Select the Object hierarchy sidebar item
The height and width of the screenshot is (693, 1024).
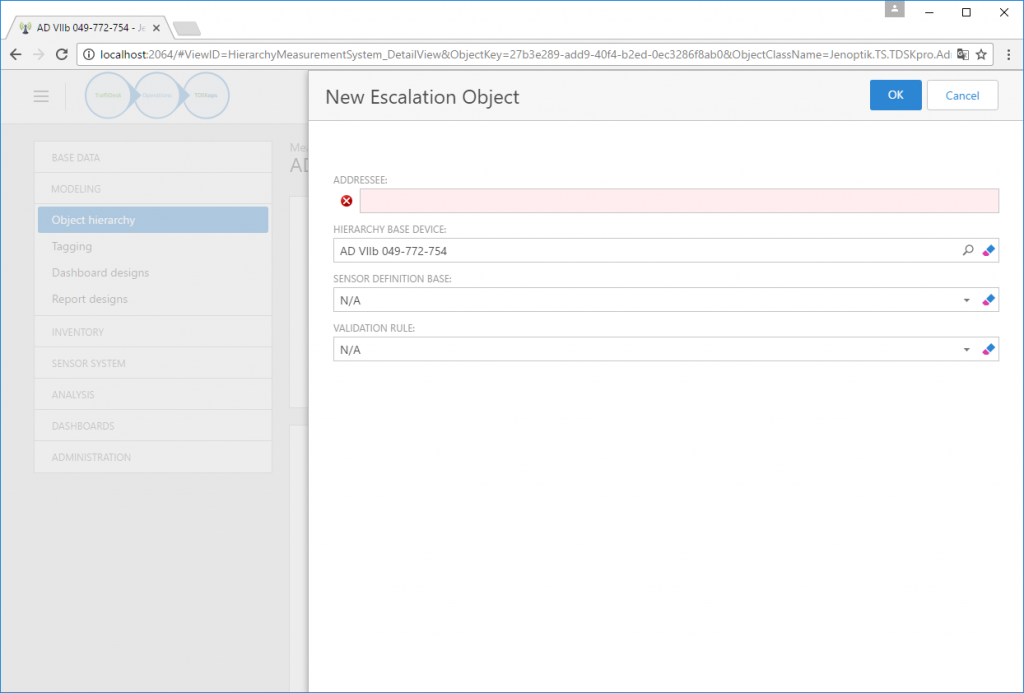tap(152, 219)
